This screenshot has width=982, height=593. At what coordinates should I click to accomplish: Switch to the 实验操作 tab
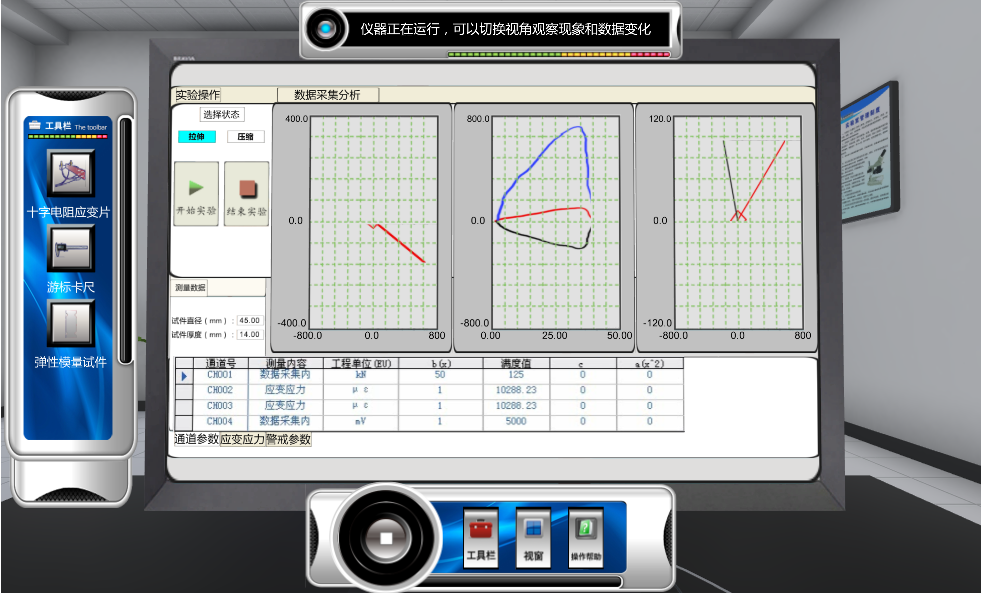coord(198,95)
